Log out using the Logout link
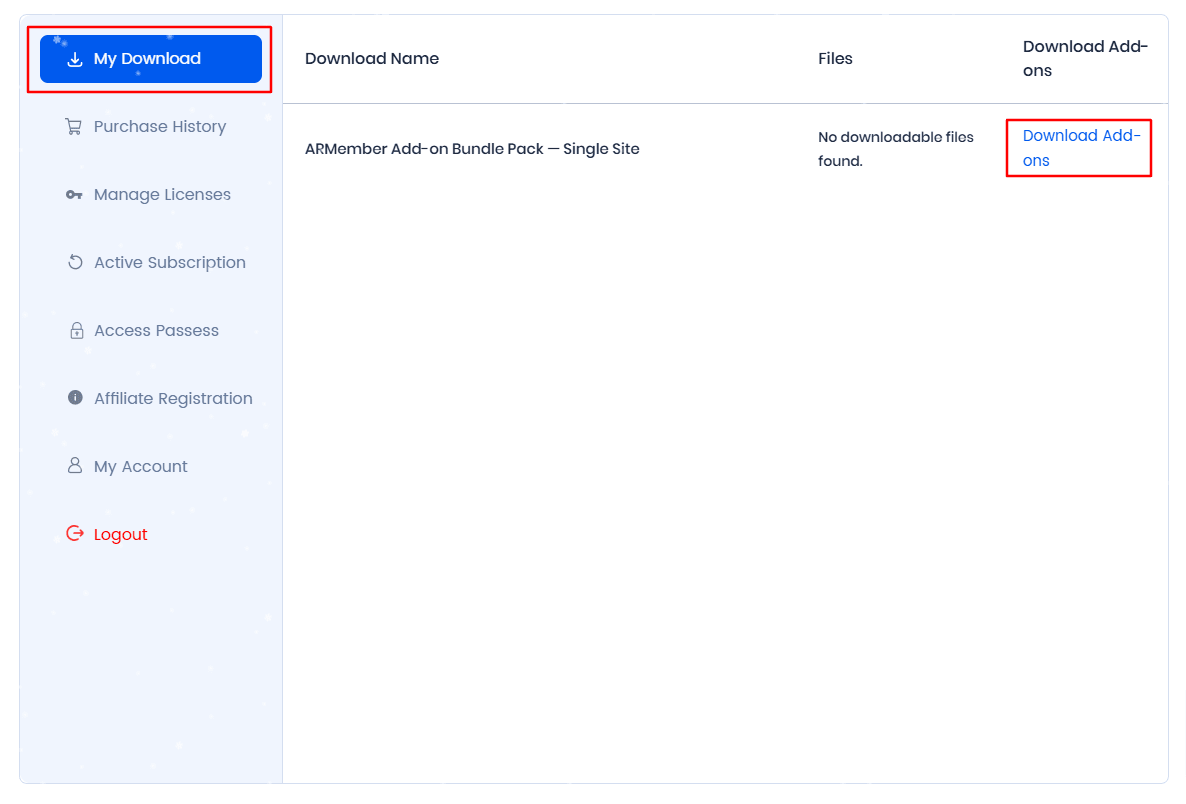 (x=120, y=535)
